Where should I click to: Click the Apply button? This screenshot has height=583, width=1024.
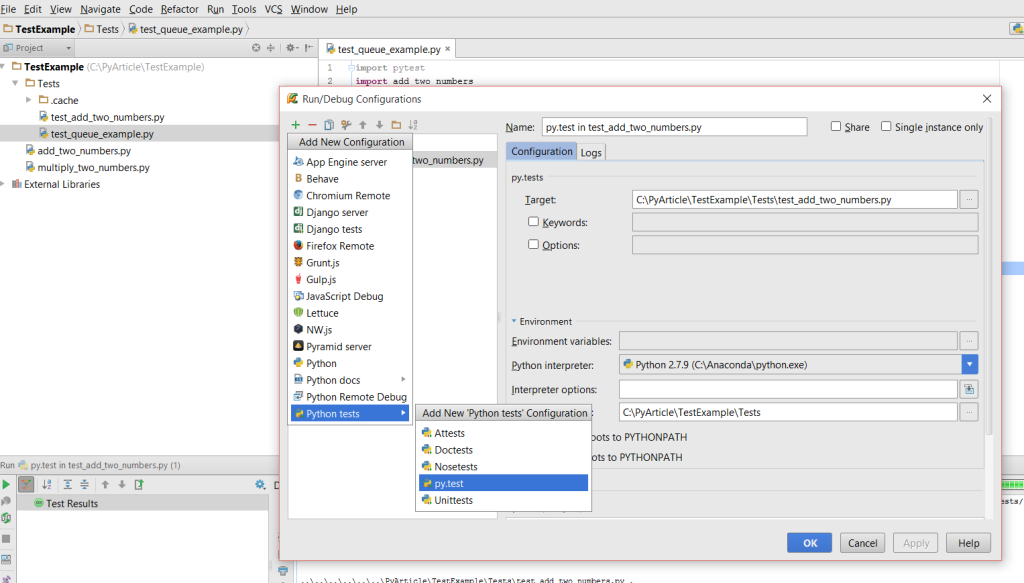tap(916, 543)
